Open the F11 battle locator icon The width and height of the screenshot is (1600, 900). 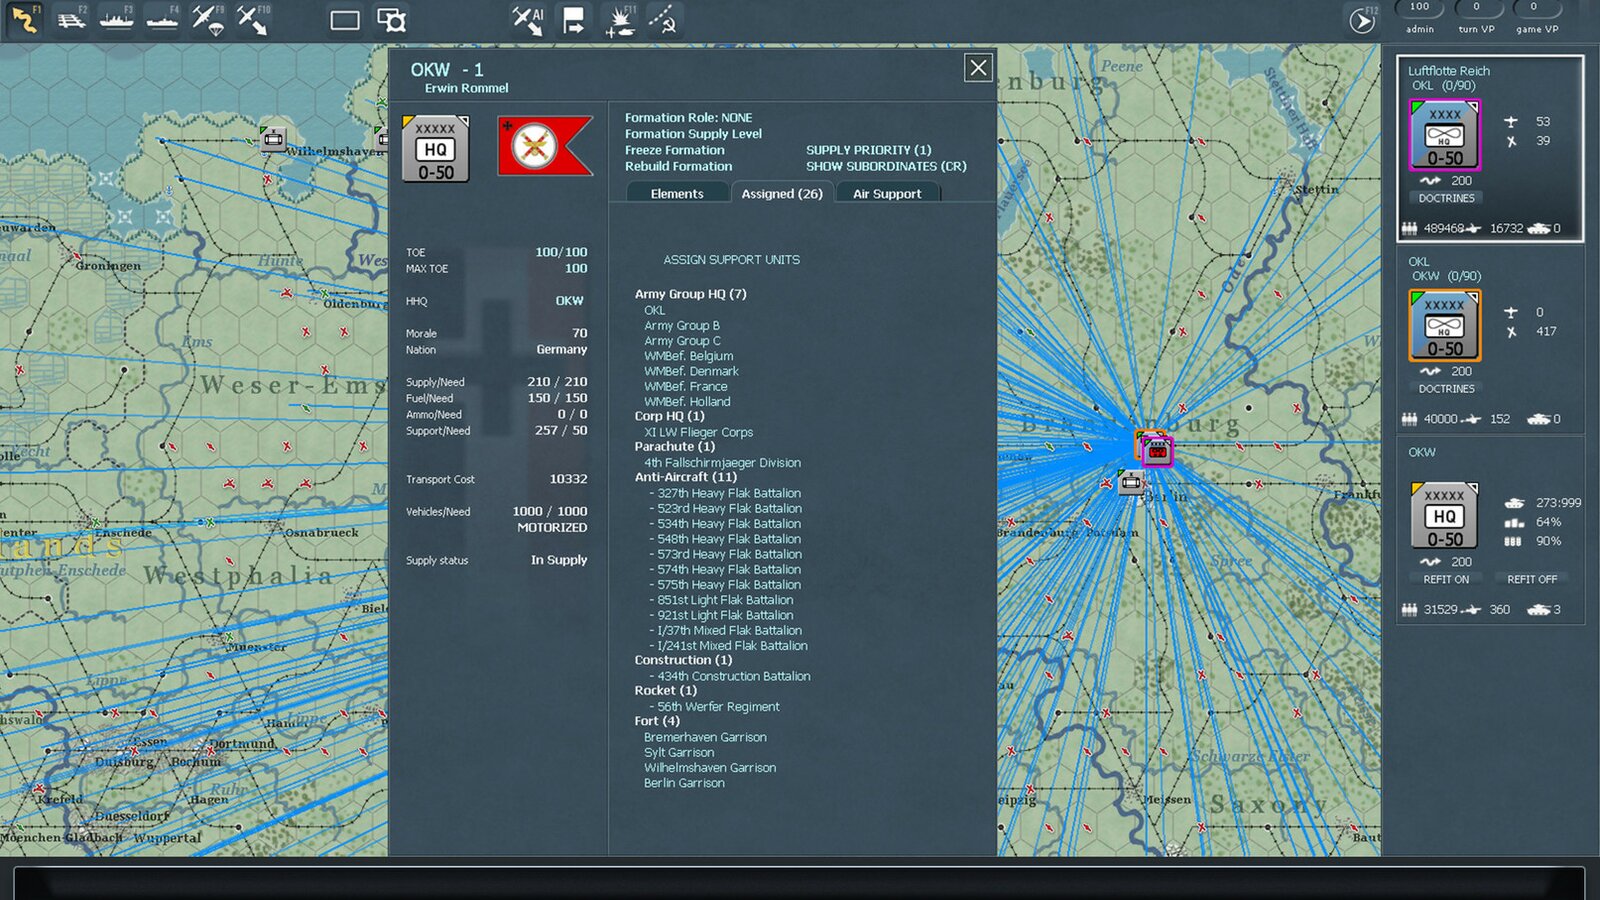[x=620, y=21]
